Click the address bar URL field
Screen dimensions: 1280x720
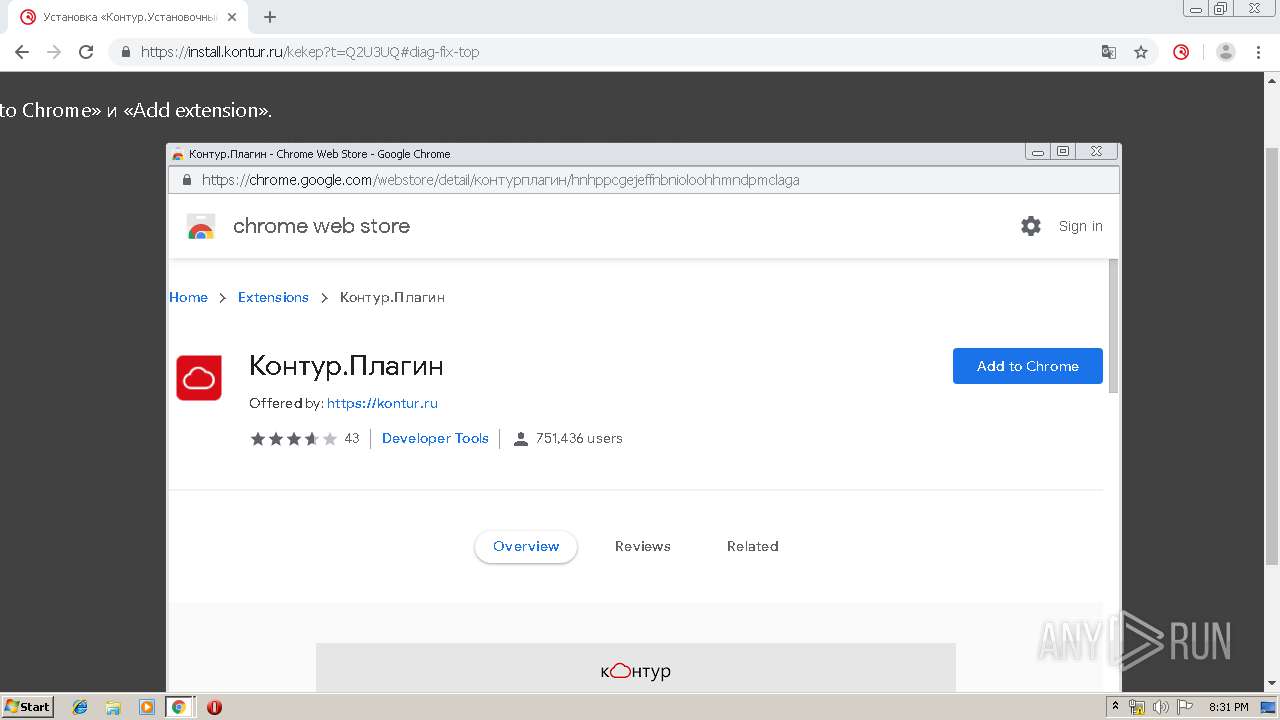600,52
